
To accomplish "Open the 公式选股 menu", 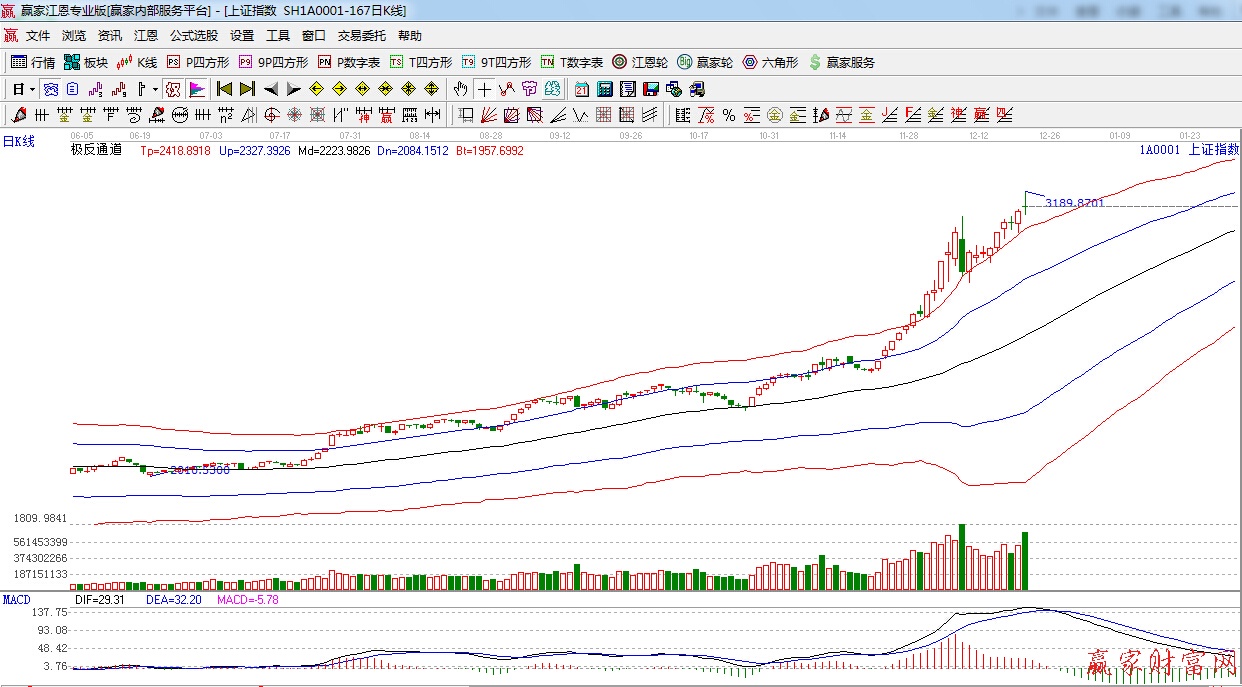I will (x=193, y=36).
